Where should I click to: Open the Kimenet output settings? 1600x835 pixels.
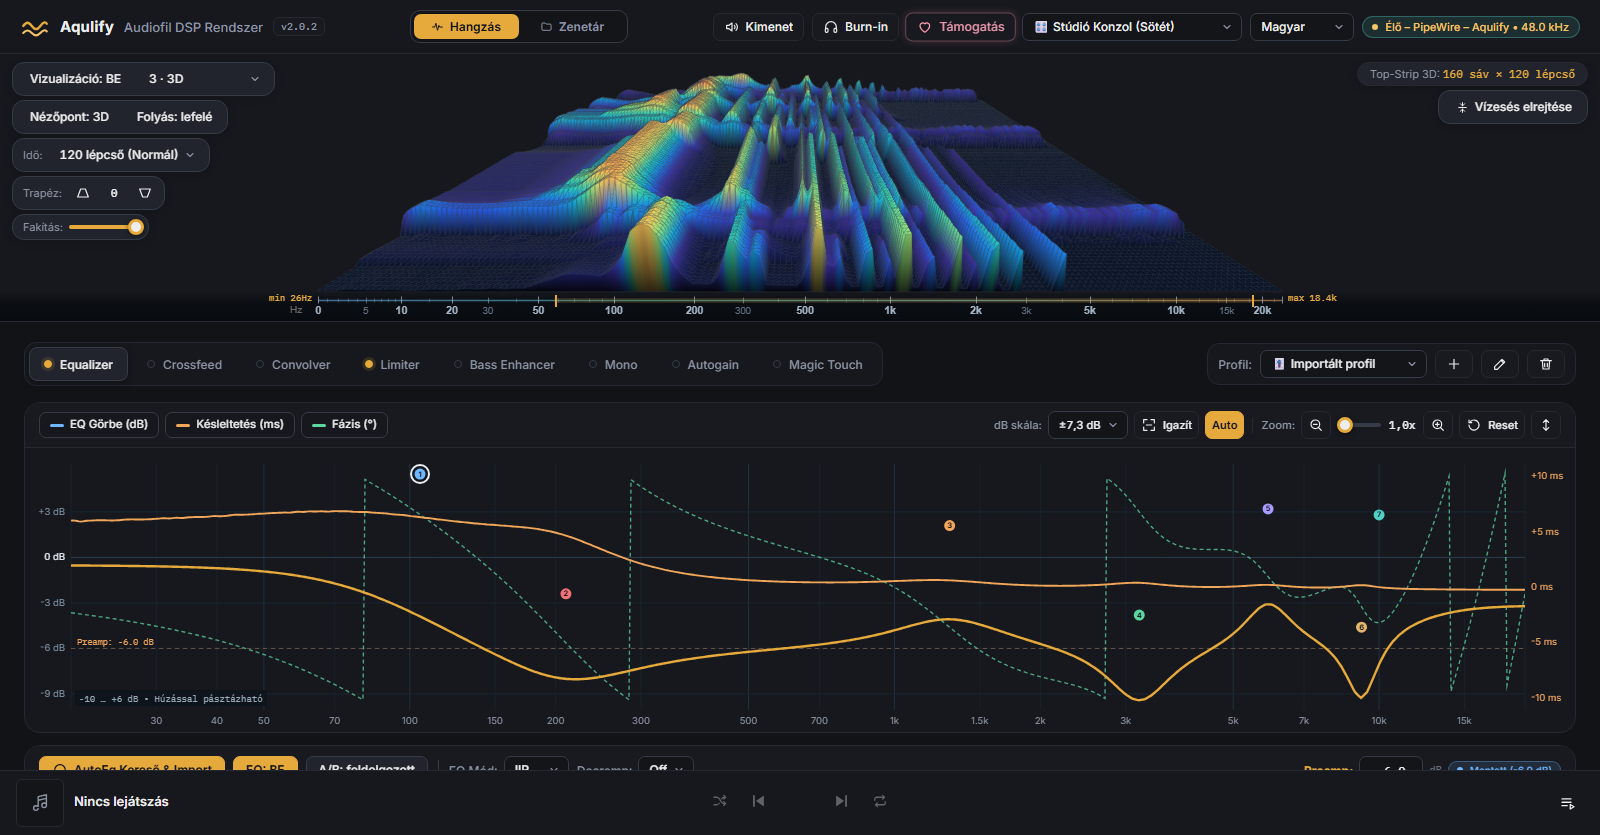[x=759, y=27]
